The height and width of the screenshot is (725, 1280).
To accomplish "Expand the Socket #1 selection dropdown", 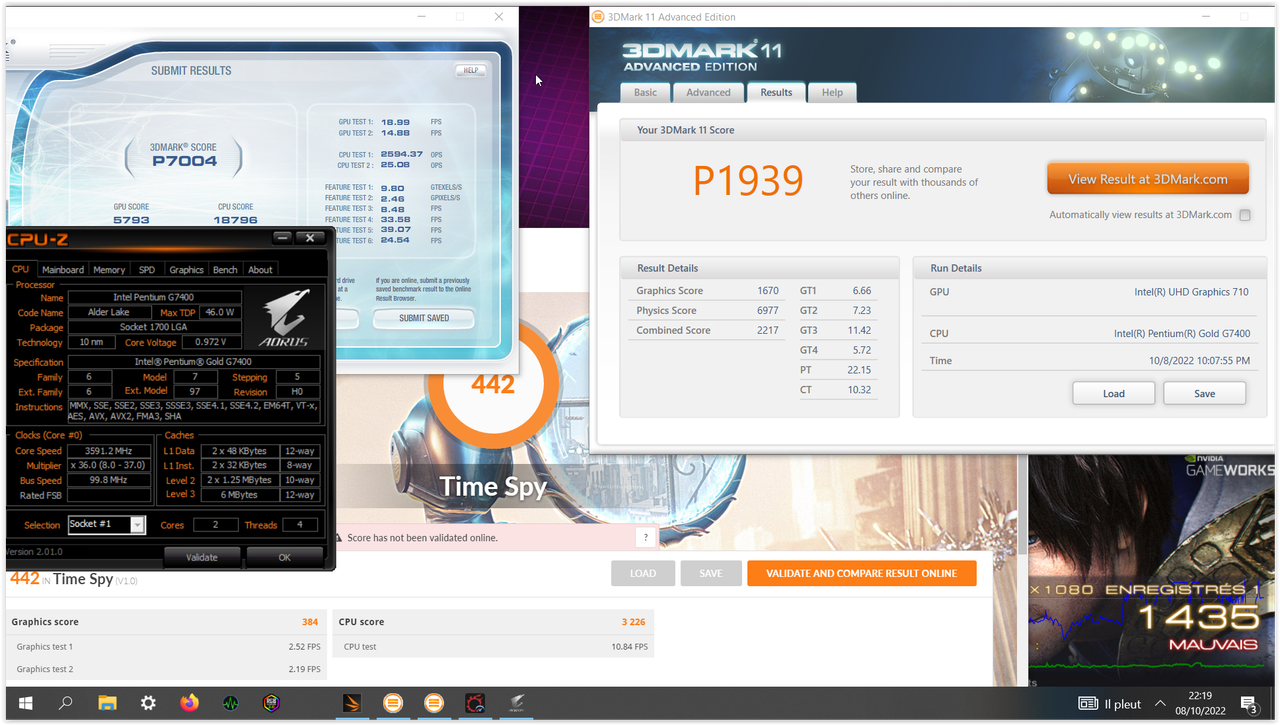I will 138,525.
